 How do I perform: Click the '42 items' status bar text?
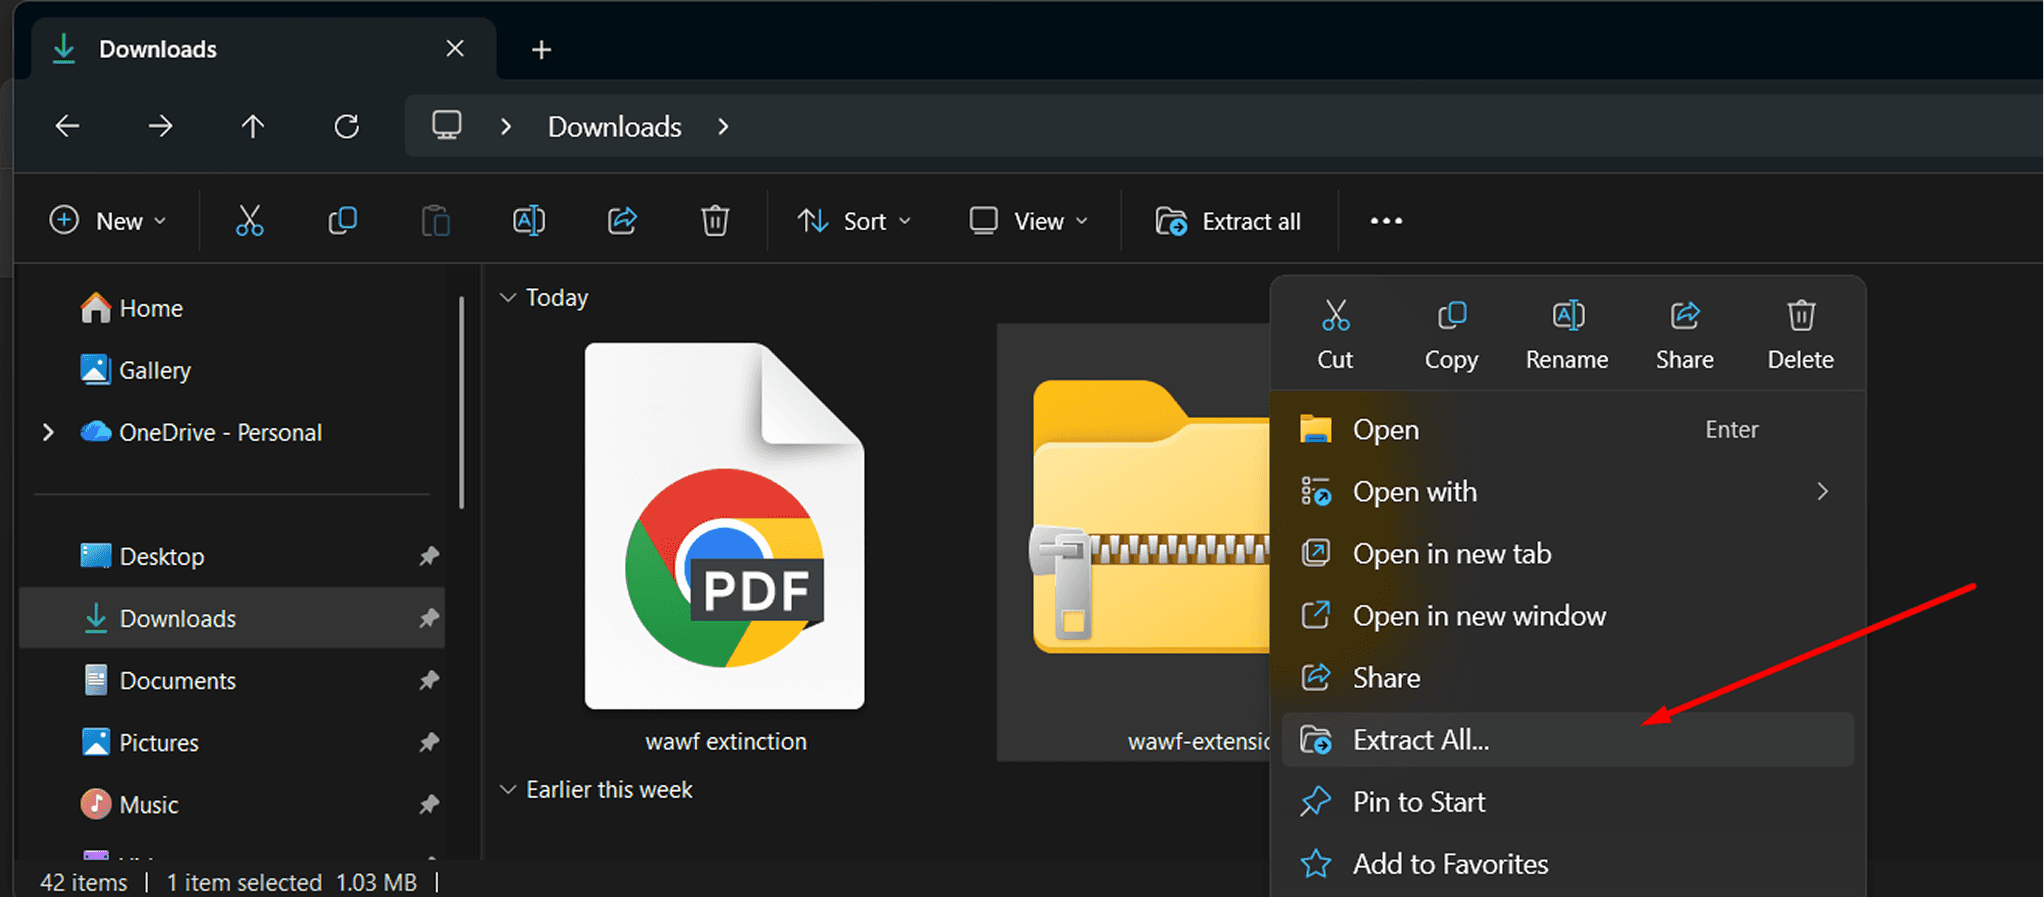point(84,882)
